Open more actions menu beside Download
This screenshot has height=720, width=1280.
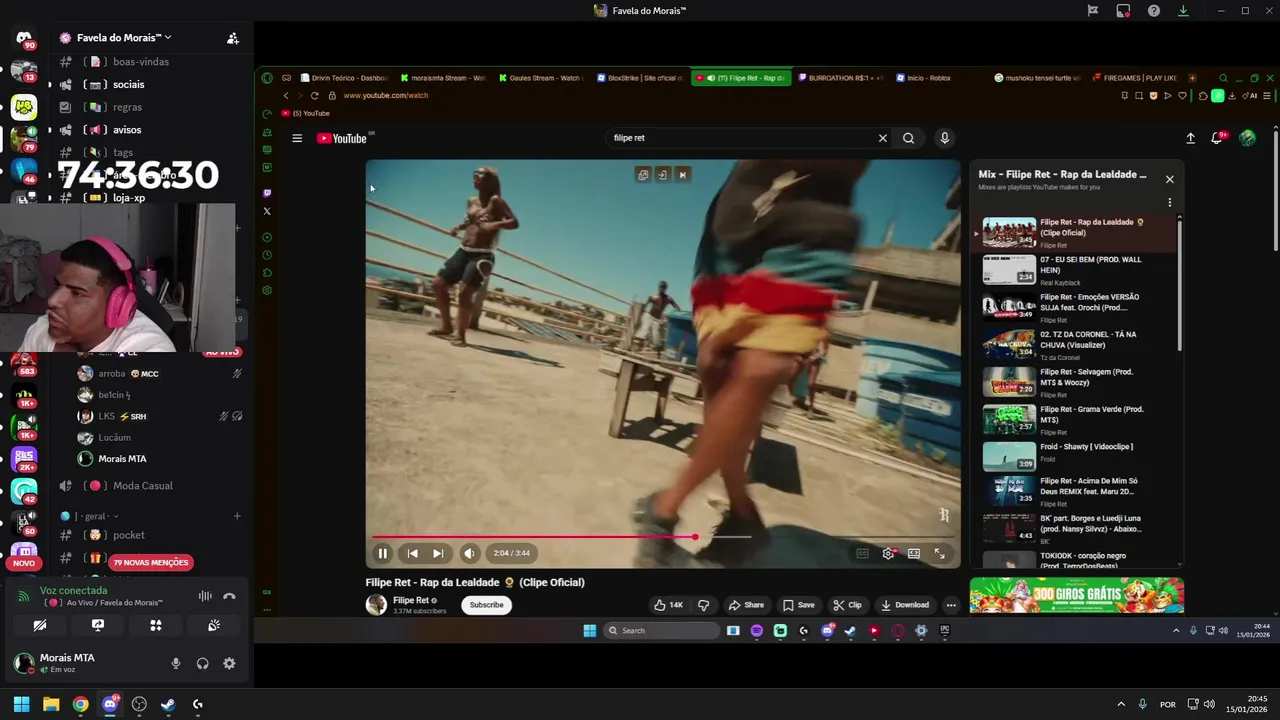951,605
